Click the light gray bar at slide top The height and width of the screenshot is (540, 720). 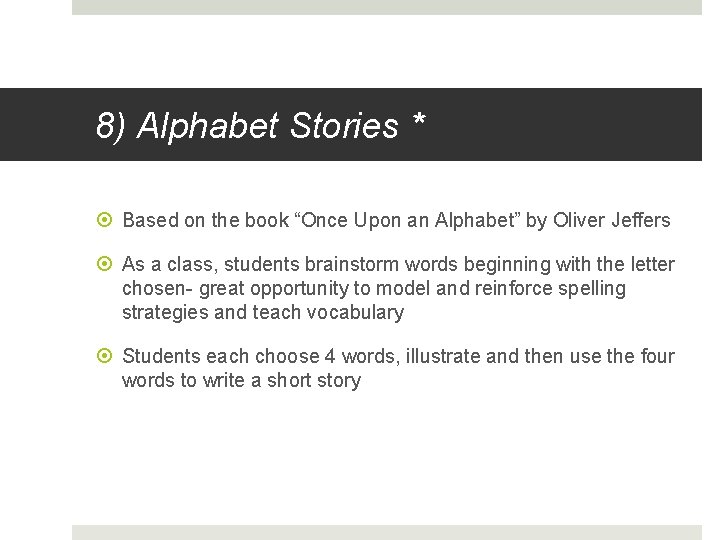(x=387, y=7)
